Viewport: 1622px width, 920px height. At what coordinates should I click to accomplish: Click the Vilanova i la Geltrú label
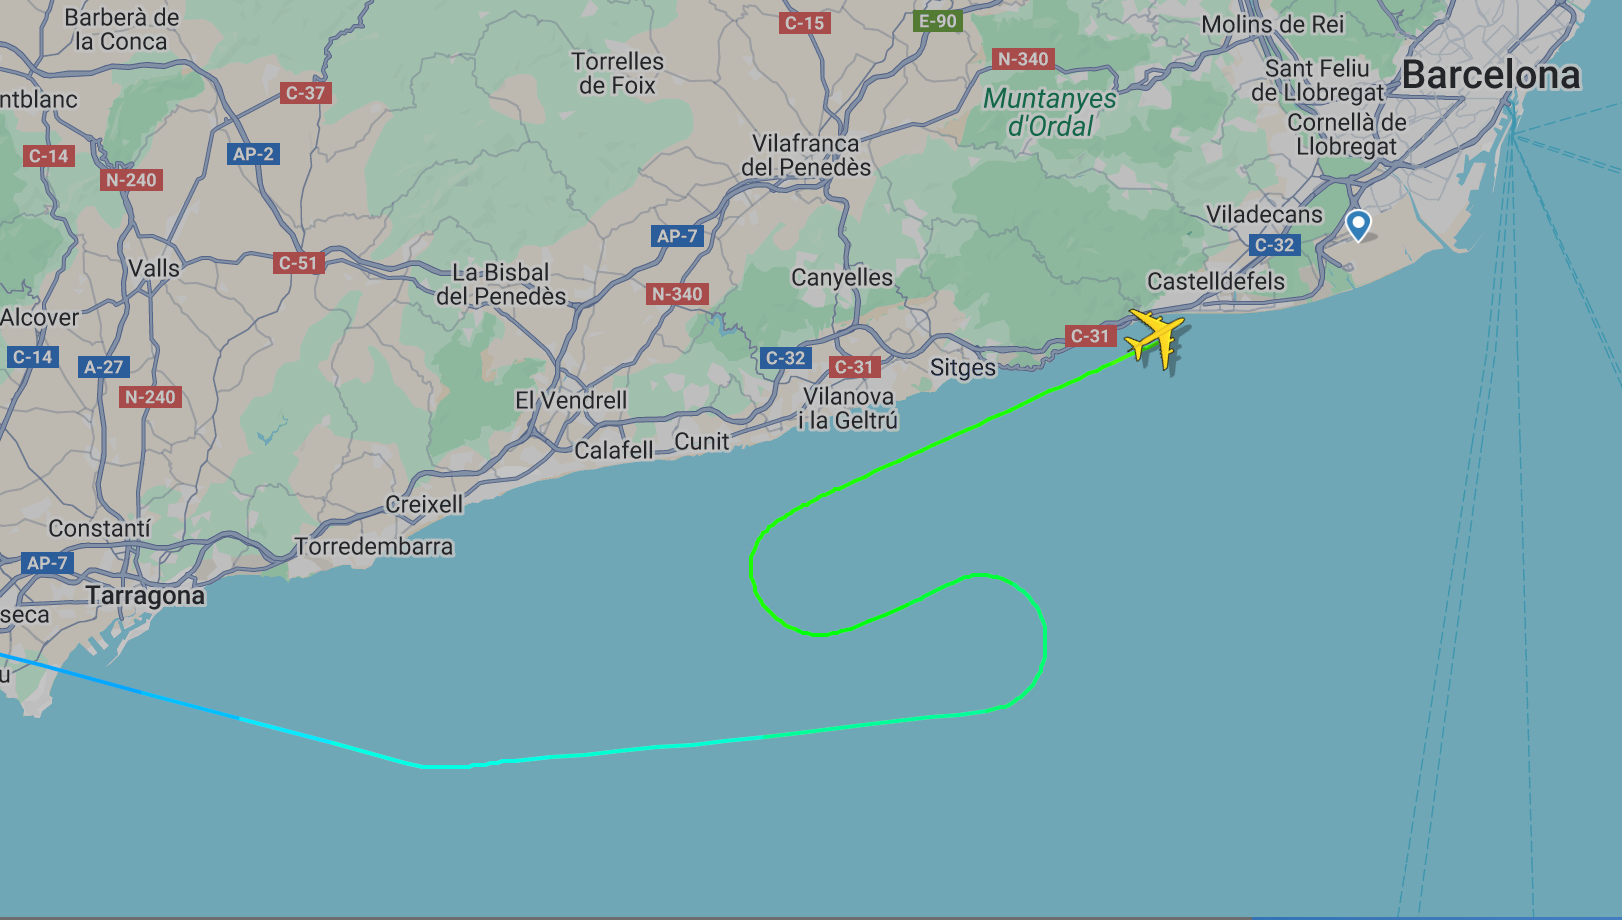848,409
